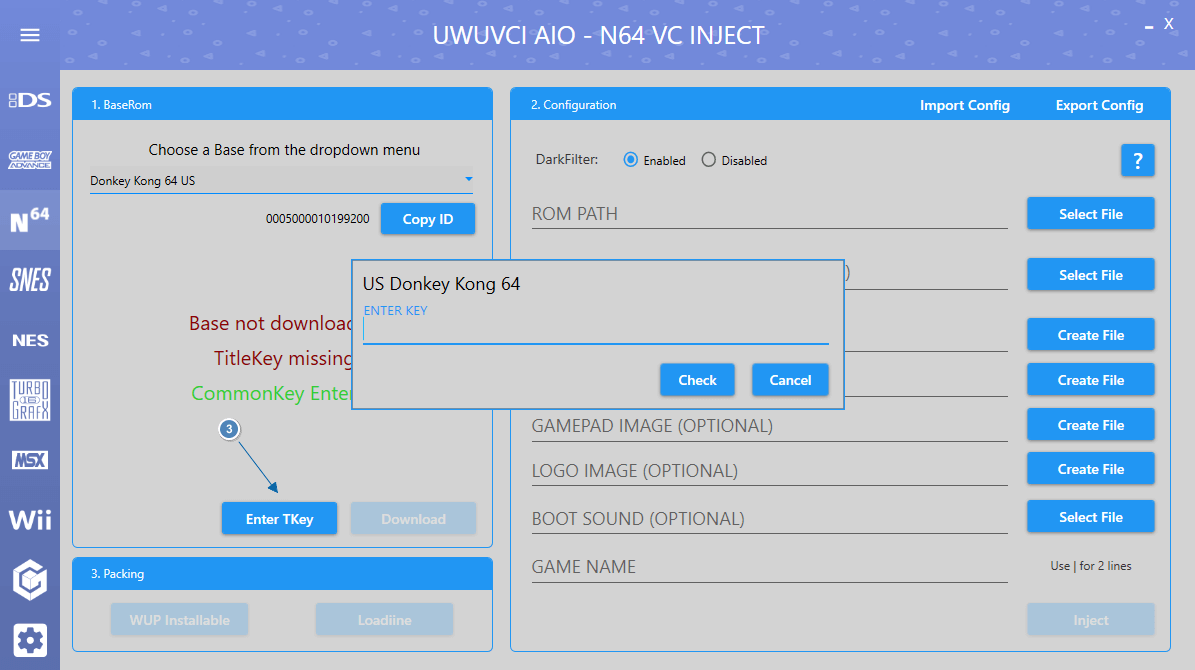Switch to Game Boy Advance injection
1195x670 pixels.
(30, 160)
